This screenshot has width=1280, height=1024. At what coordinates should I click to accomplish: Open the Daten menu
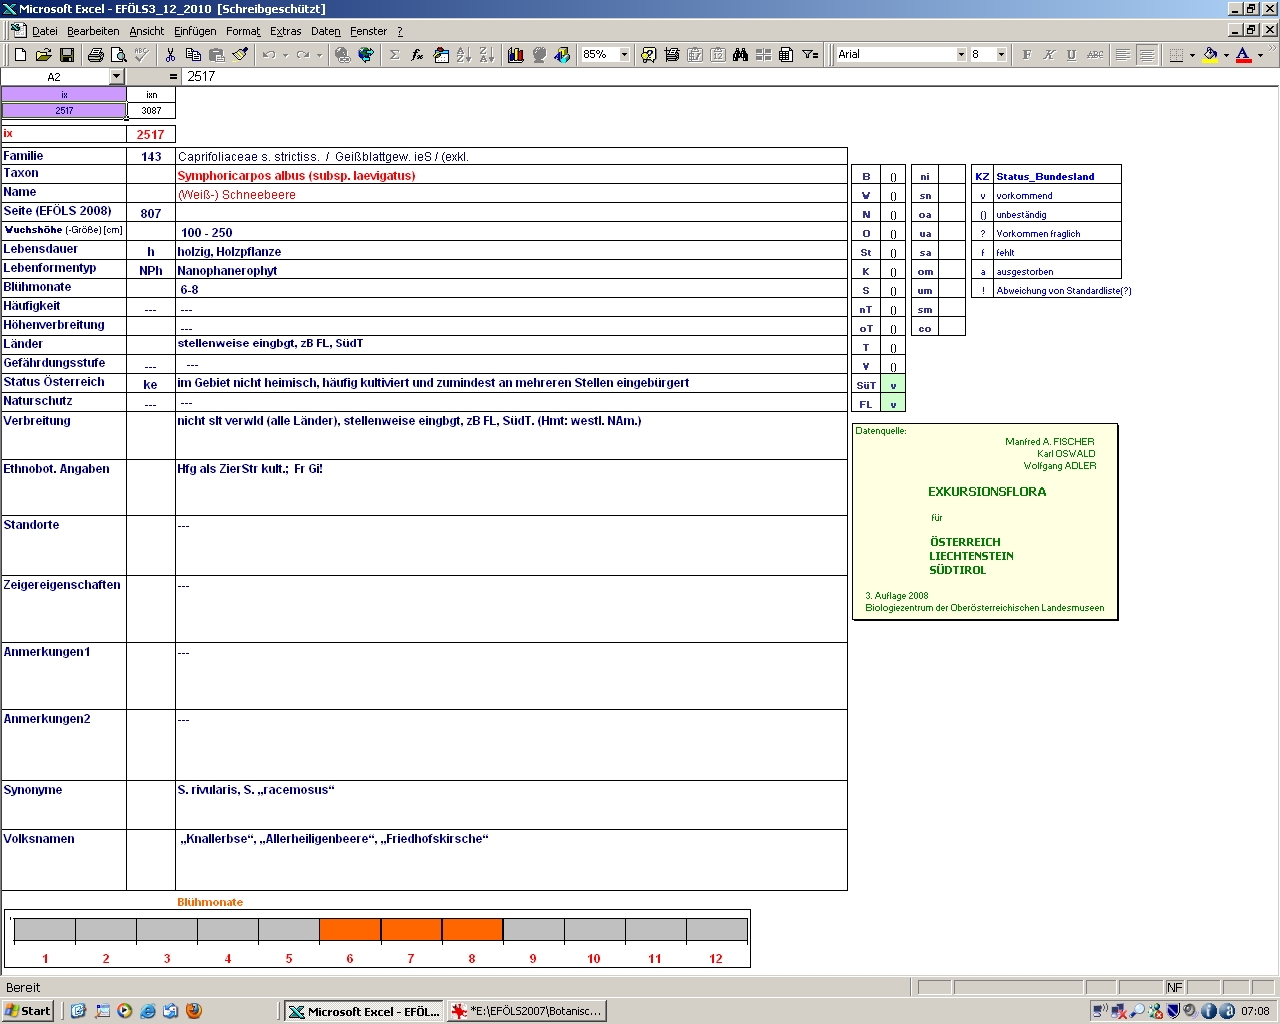click(326, 31)
